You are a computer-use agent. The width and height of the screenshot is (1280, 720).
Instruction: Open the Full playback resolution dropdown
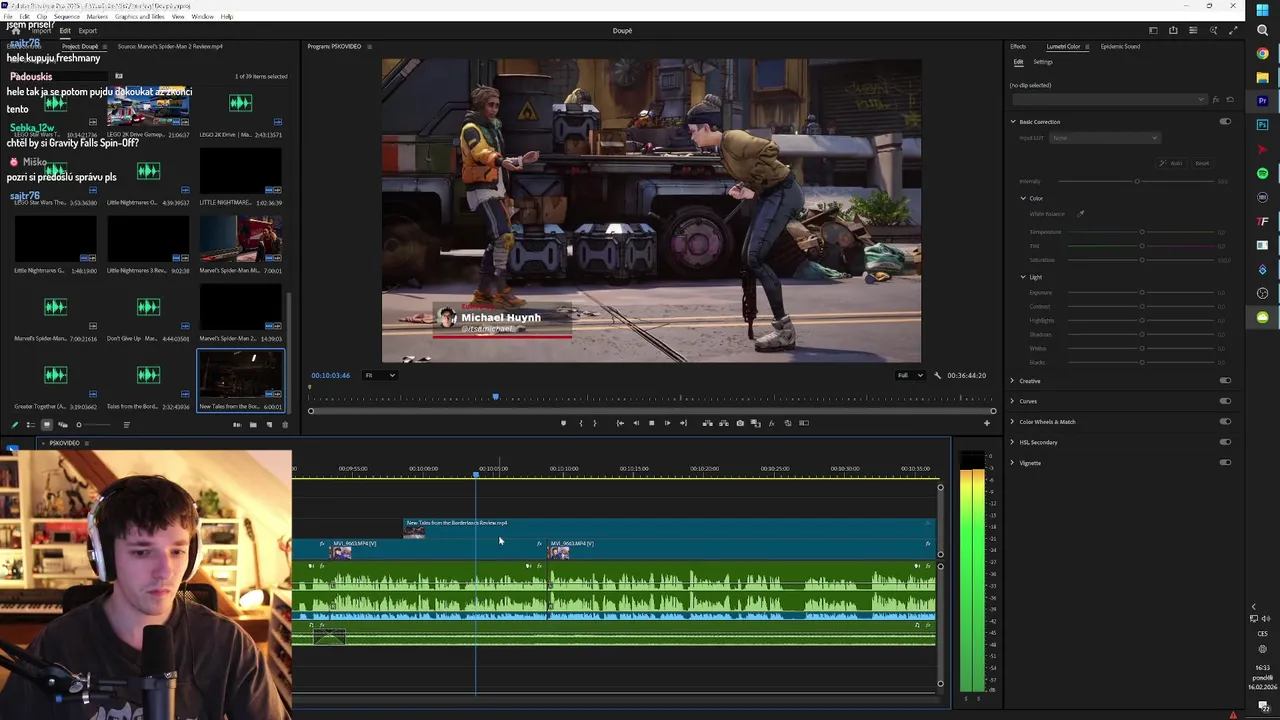coord(910,375)
